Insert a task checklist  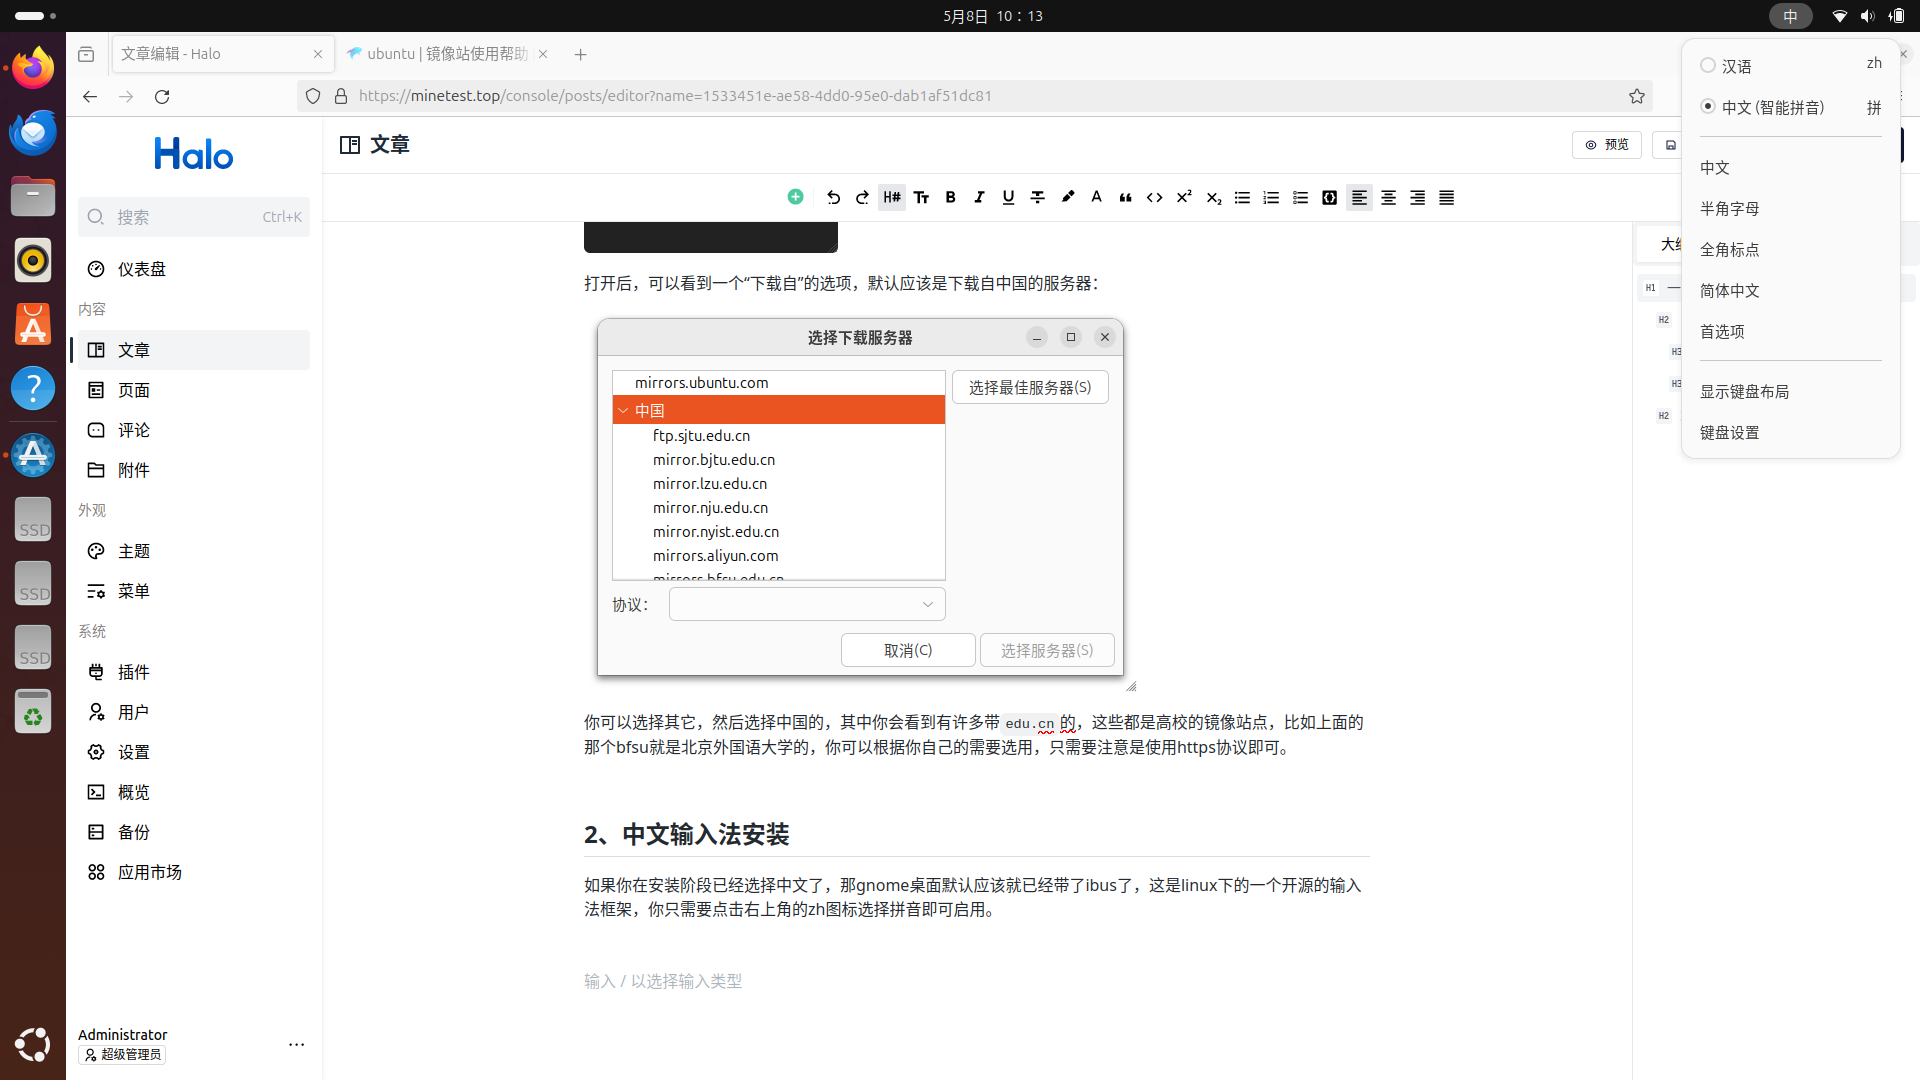[1300, 198]
